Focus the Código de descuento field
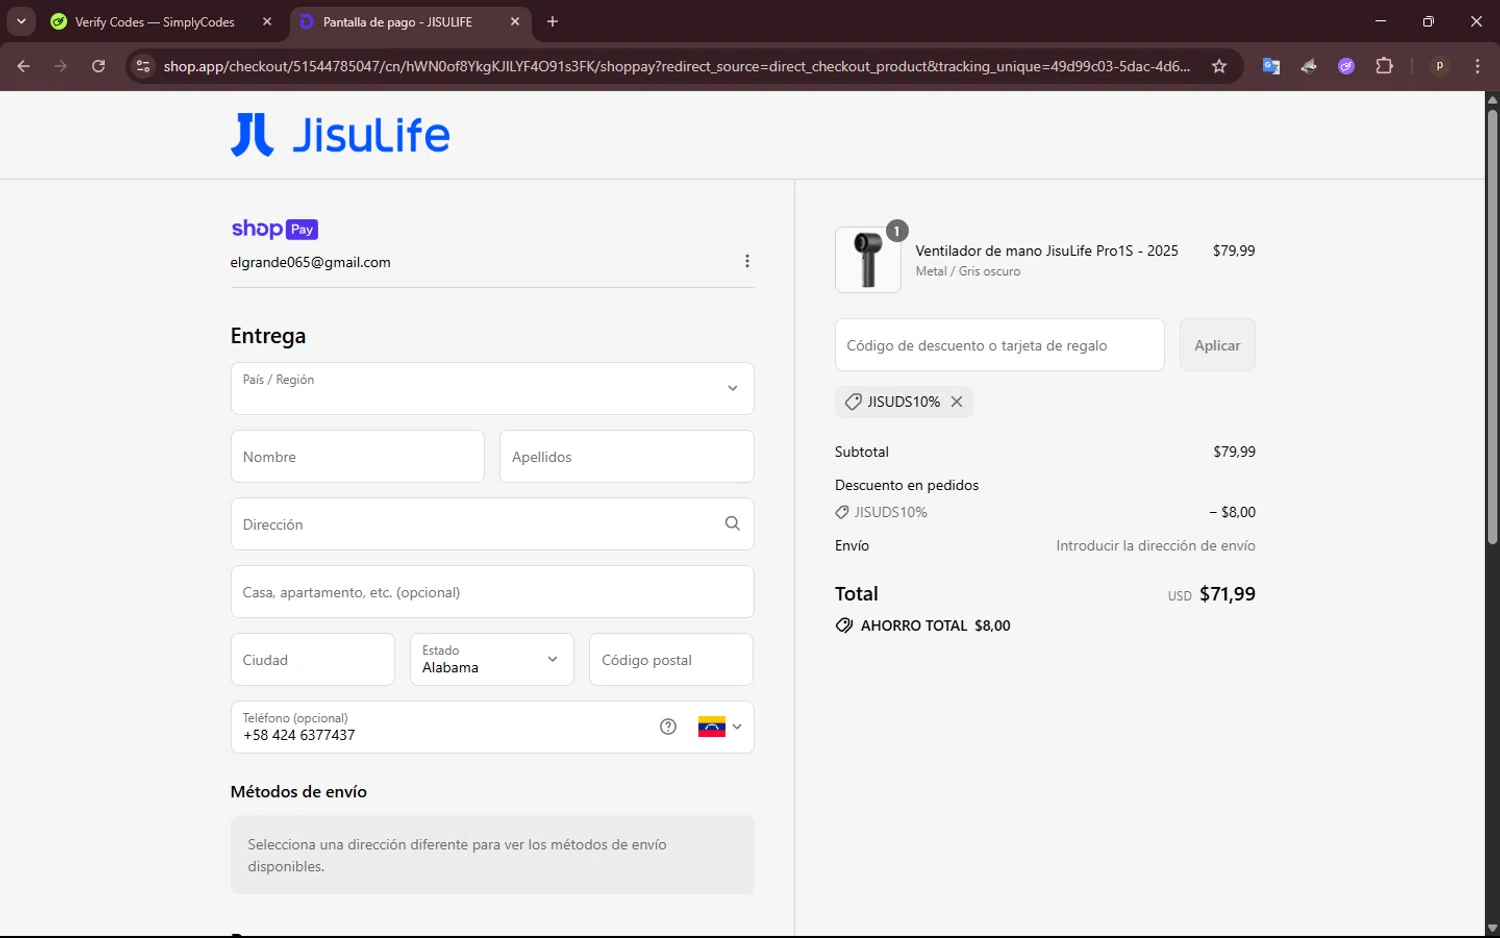 [999, 345]
